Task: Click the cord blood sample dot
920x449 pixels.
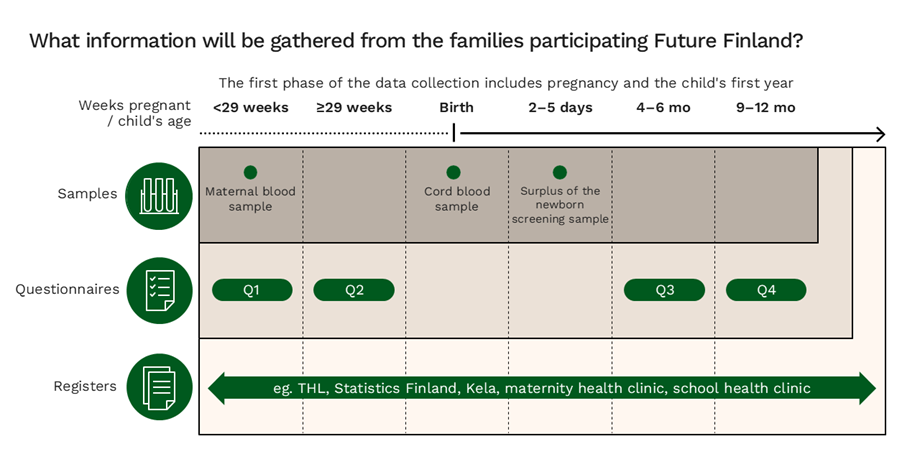Action: point(454,172)
